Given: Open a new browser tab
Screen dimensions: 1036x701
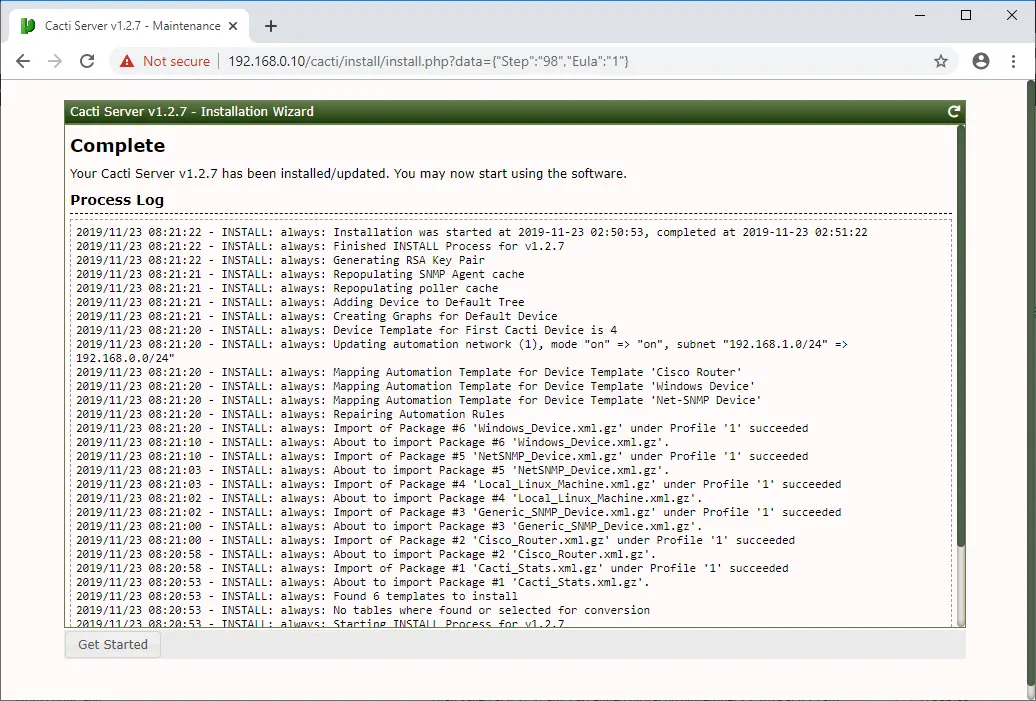Looking at the screenshot, I should tap(271, 26).
